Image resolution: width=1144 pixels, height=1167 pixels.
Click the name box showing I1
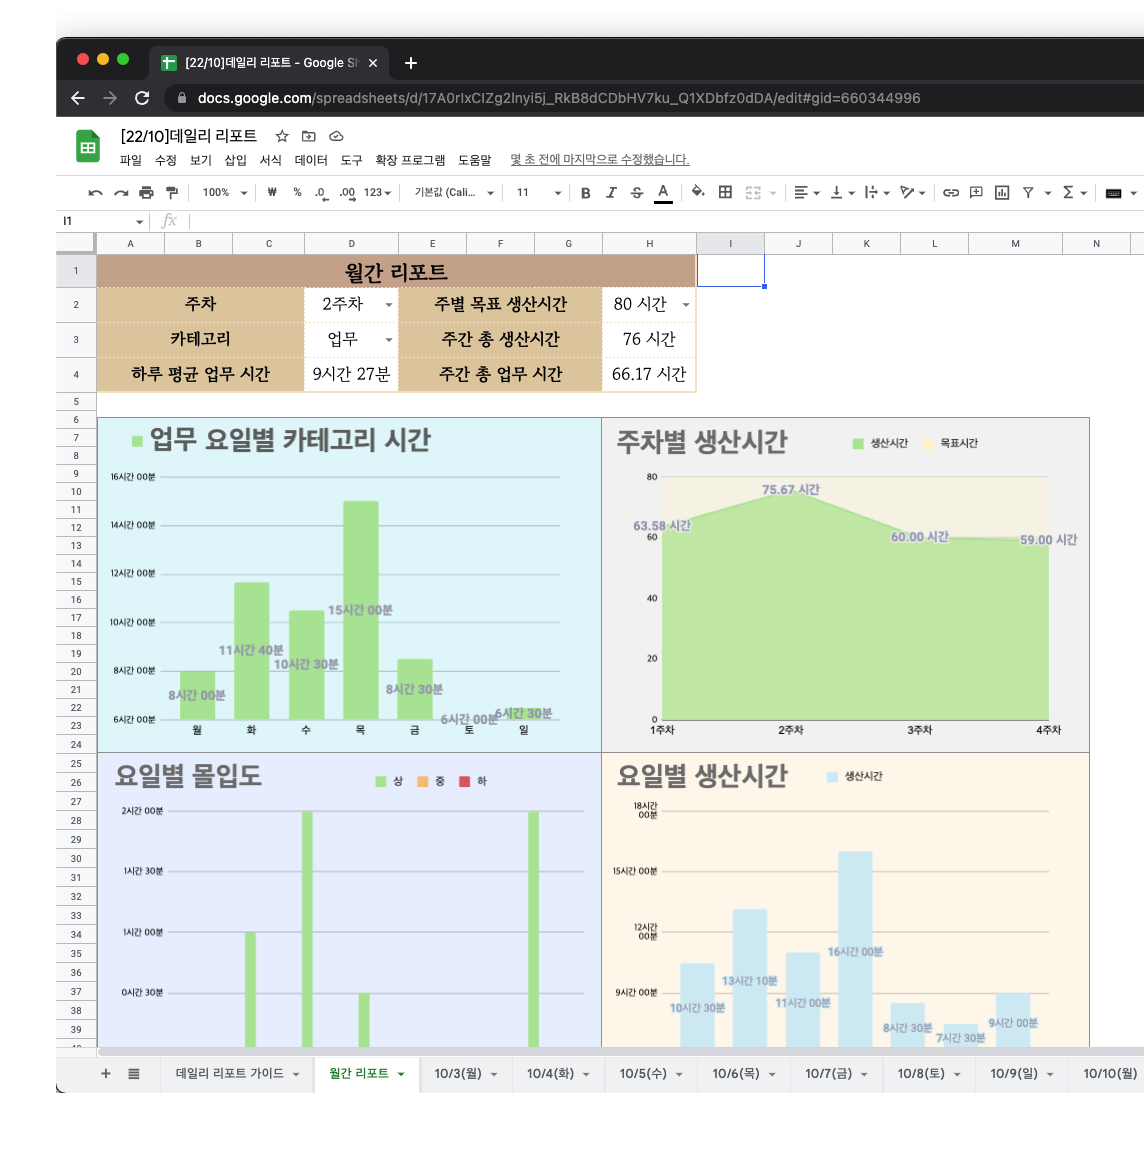click(x=101, y=221)
